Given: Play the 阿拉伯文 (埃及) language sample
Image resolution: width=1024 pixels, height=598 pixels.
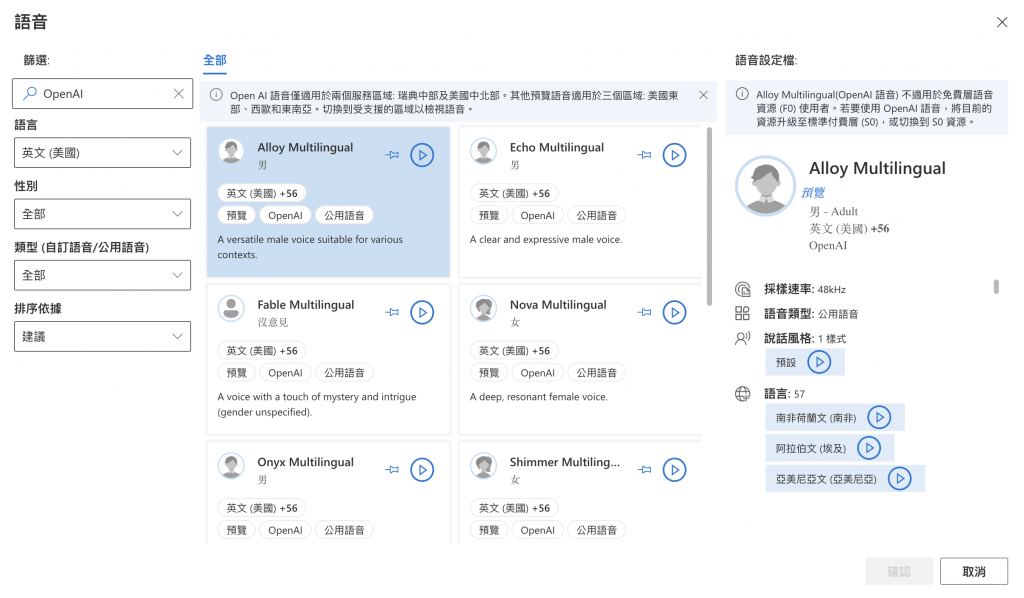Looking at the screenshot, I should pos(869,448).
